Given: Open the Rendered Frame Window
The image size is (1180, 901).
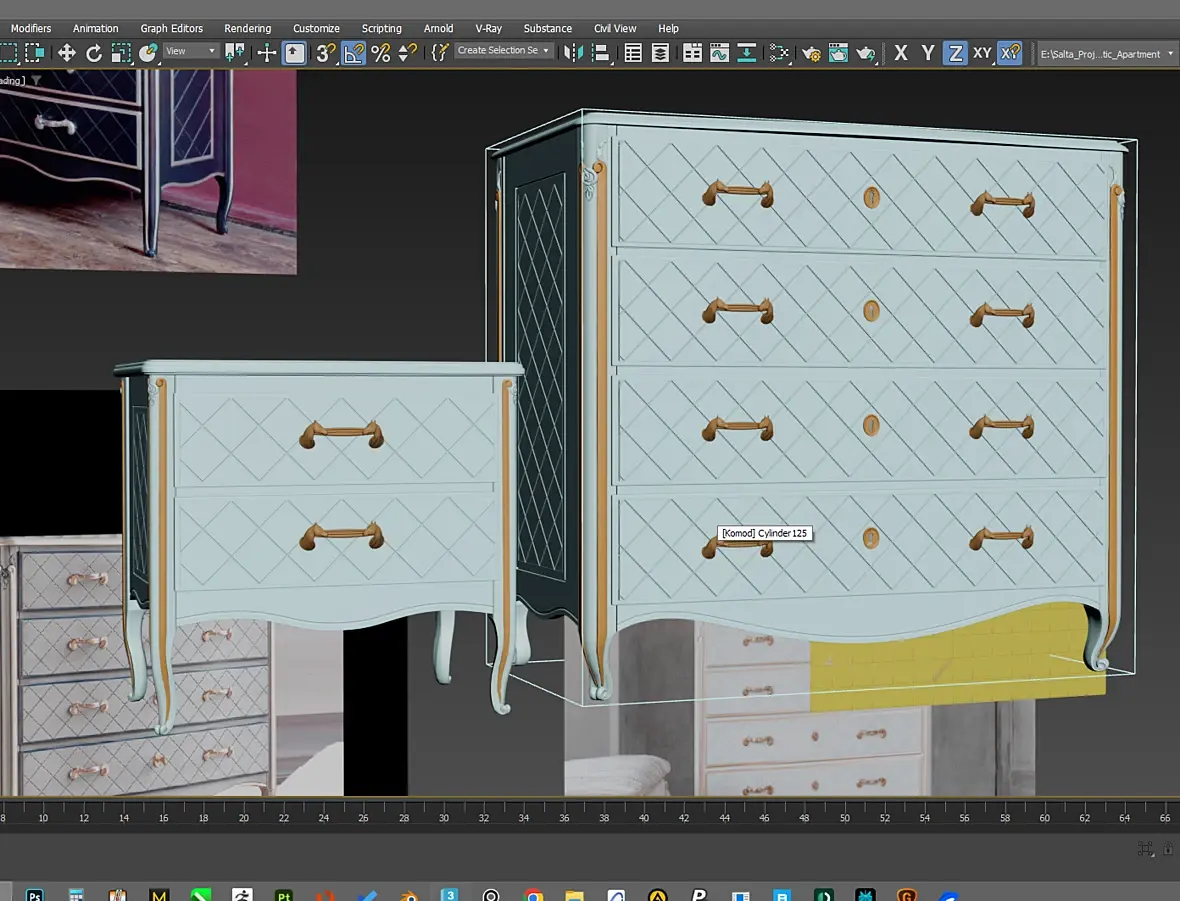Looking at the screenshot, I should click(x=838, y=53).
